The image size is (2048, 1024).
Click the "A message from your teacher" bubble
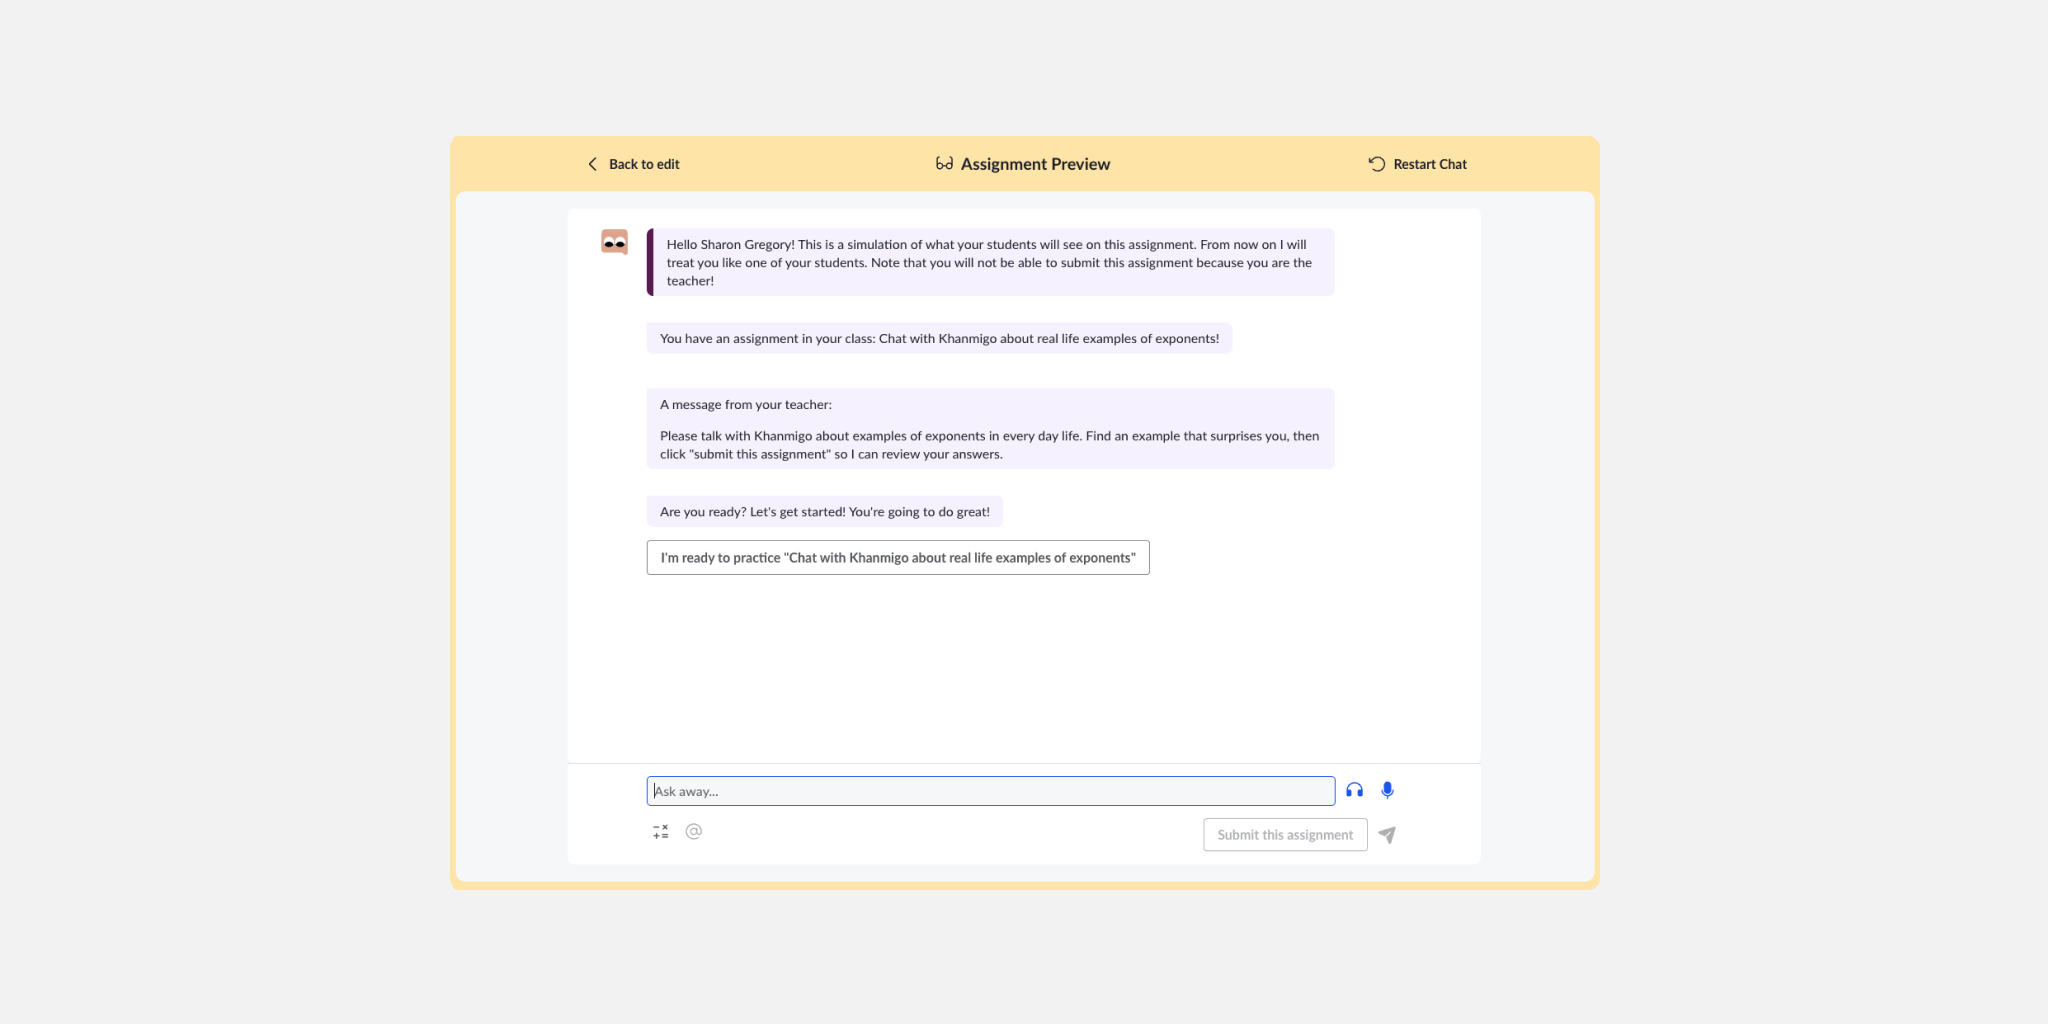pyautogui.click(x=990, y=429)
